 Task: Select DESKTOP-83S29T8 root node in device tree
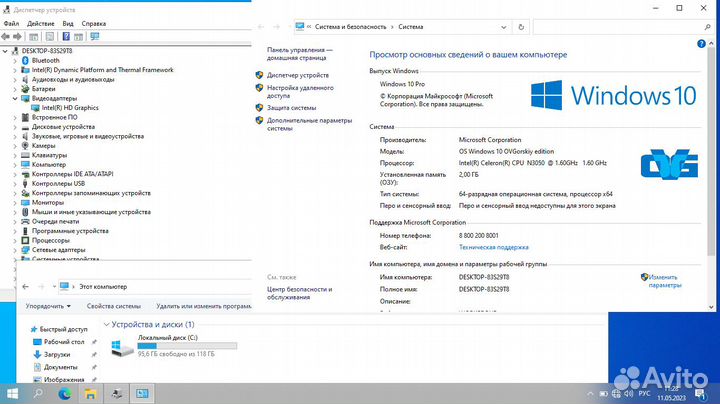tap(47, 51)
